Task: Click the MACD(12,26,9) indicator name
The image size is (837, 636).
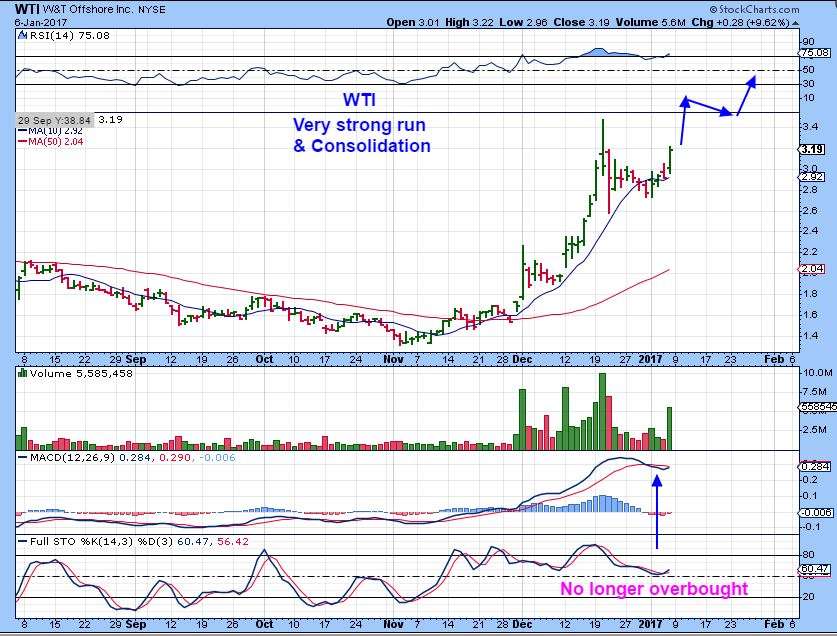Action: pos(72,458)
